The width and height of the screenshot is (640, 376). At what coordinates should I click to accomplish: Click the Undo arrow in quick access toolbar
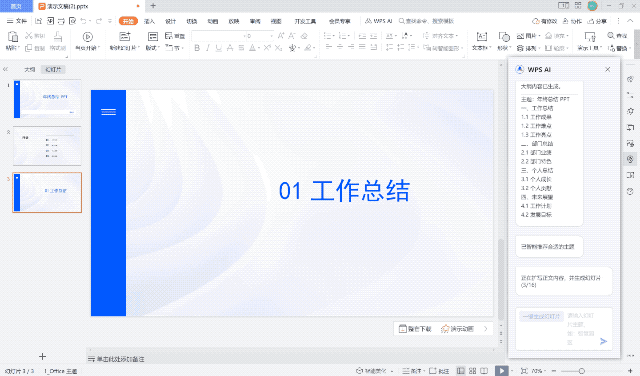[84, 21]
